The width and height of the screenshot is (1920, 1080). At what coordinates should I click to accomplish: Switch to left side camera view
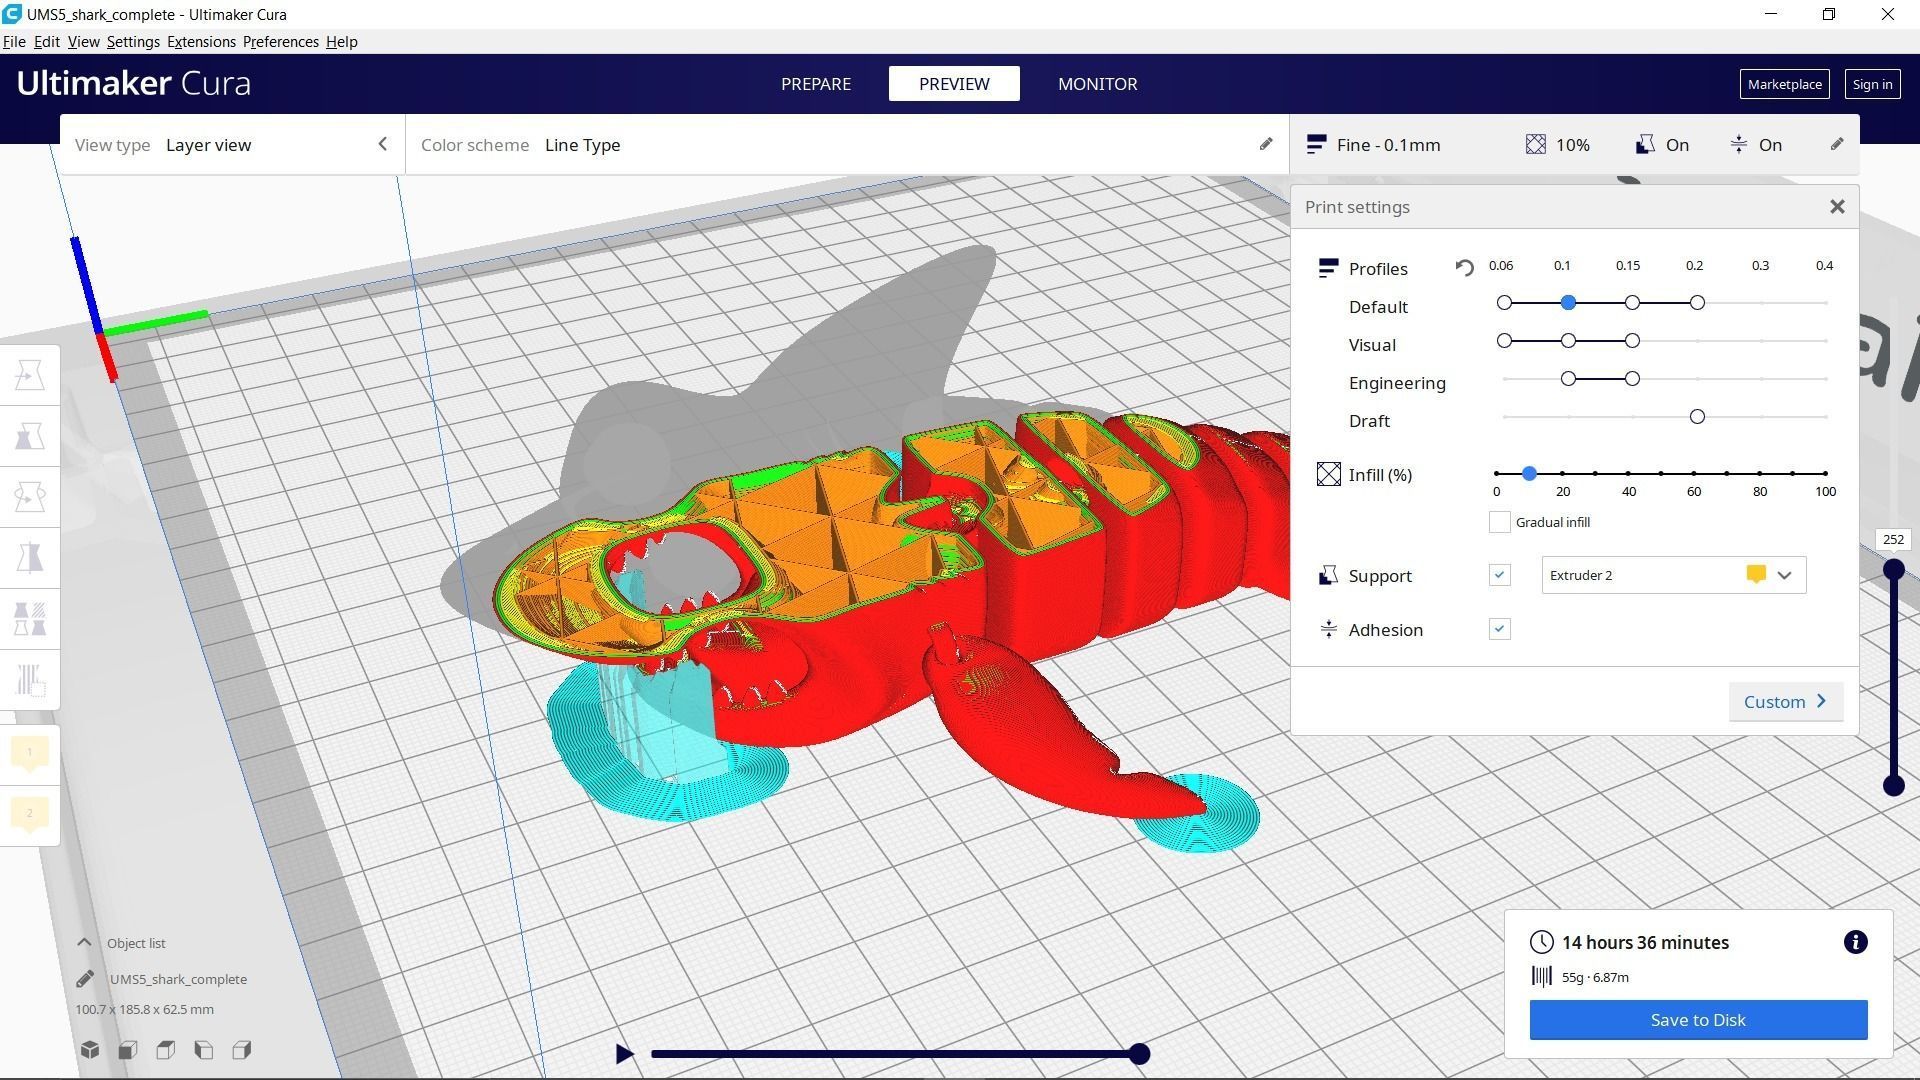[x=204, y=1050]
